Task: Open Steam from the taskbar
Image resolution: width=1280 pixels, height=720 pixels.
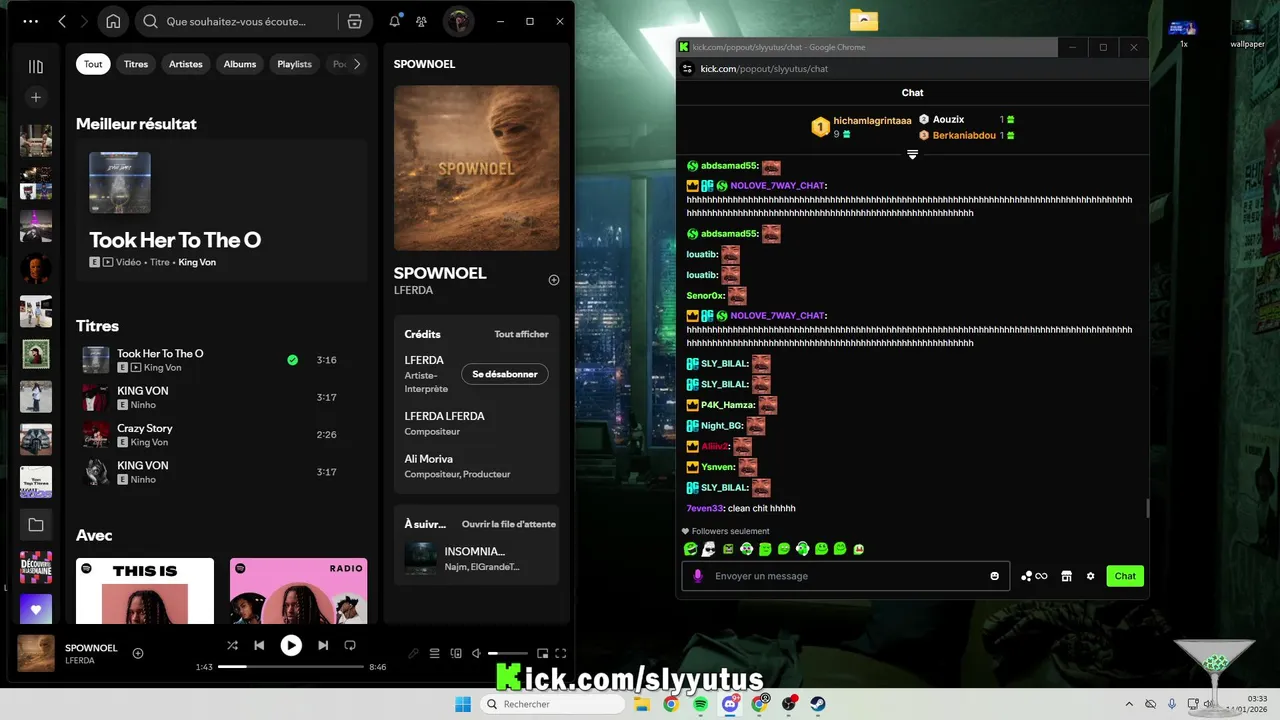Action: 818,704
